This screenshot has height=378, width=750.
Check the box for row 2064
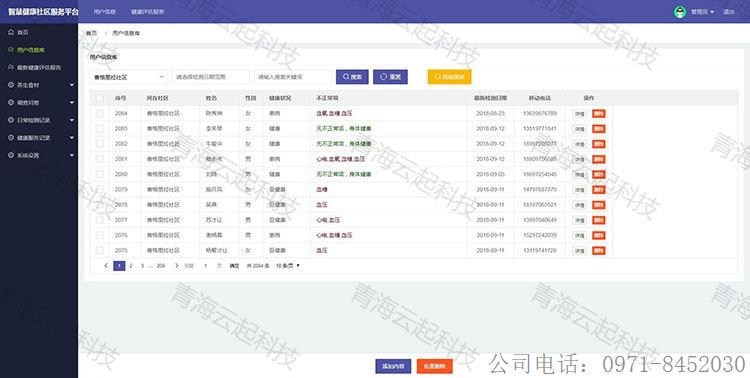99,113
